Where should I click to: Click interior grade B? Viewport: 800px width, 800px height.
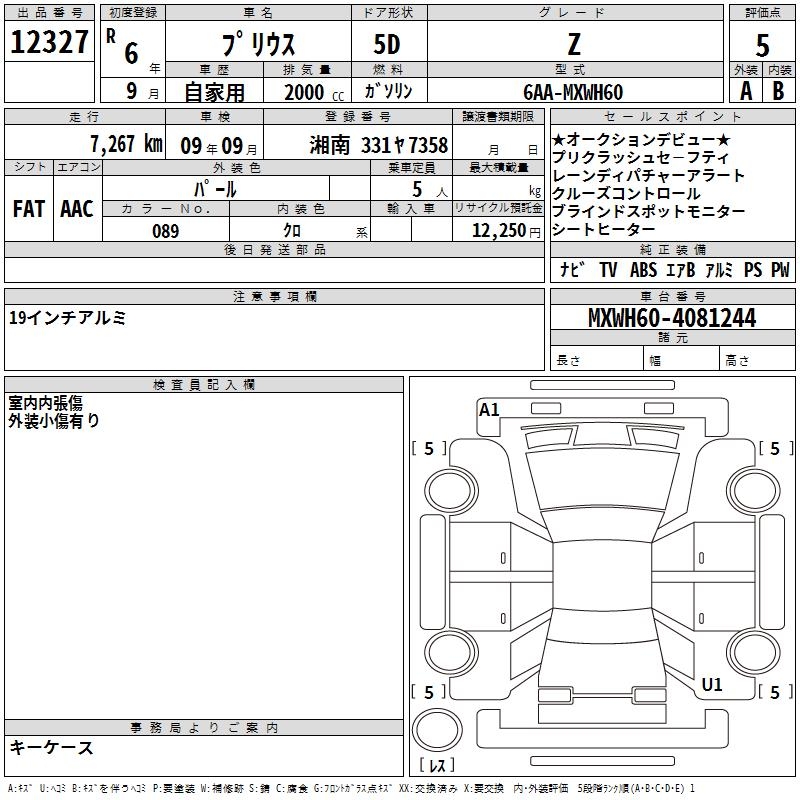[x=779, y=91]
